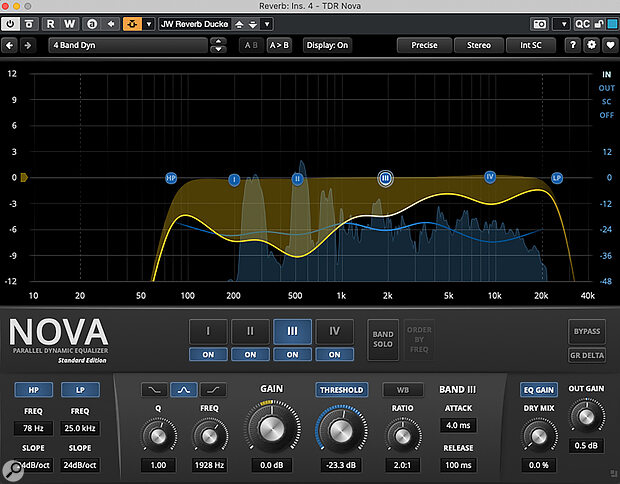Select IN analyzer source
The width and height of the screenshot is (620, 484).
pos(607,74)
